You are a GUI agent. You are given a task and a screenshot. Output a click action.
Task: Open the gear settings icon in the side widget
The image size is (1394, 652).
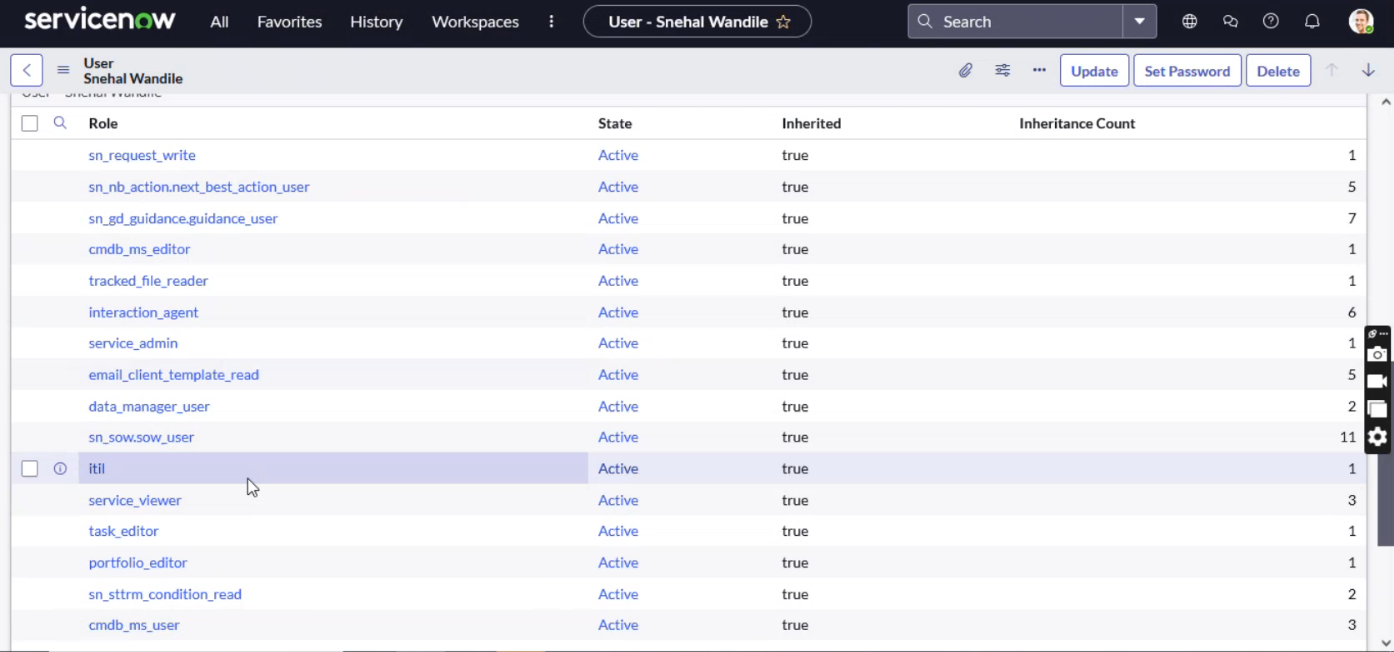pos(1377,437)
